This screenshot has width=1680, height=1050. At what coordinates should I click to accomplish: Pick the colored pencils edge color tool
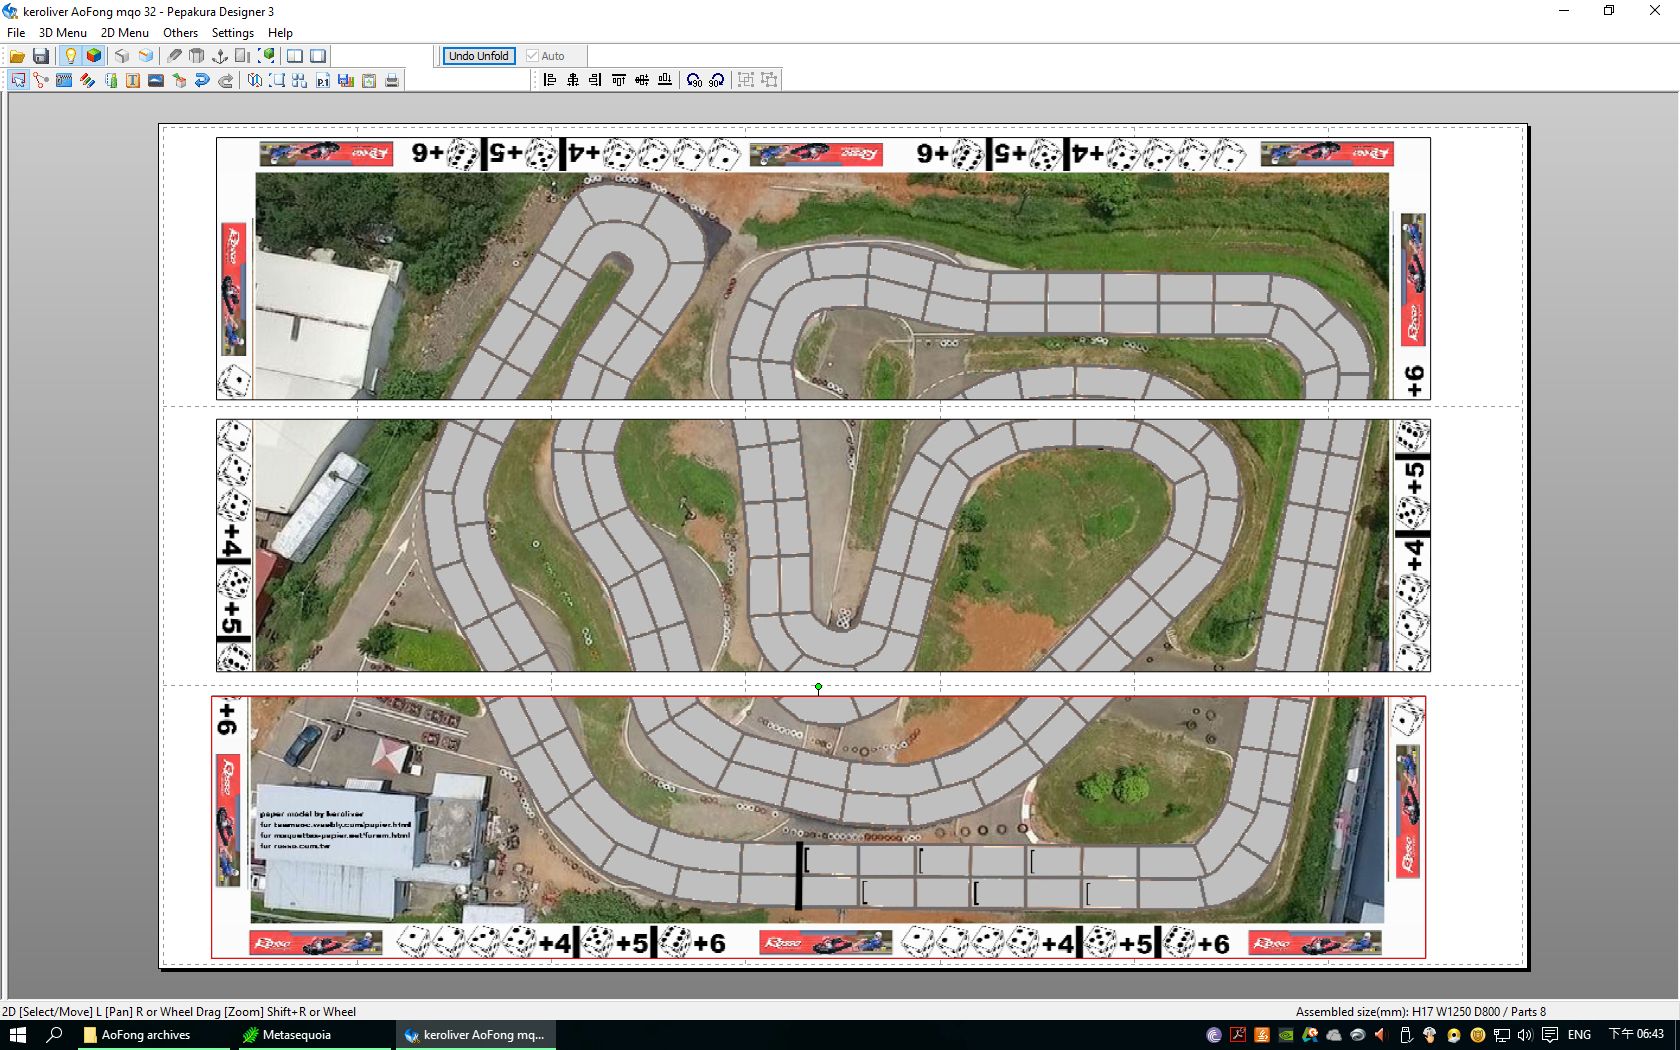pyautogui.click(x=88, y=80)
